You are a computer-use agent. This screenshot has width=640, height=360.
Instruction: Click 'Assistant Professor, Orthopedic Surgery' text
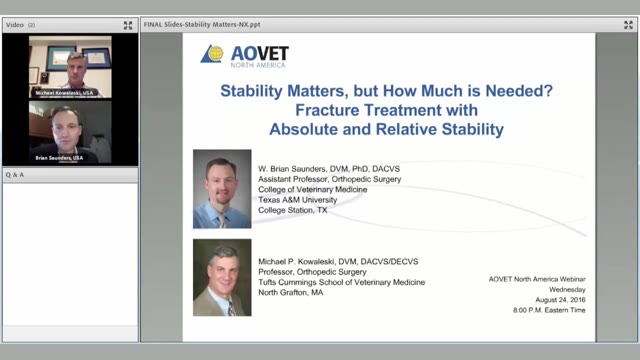tap(329, 179)
